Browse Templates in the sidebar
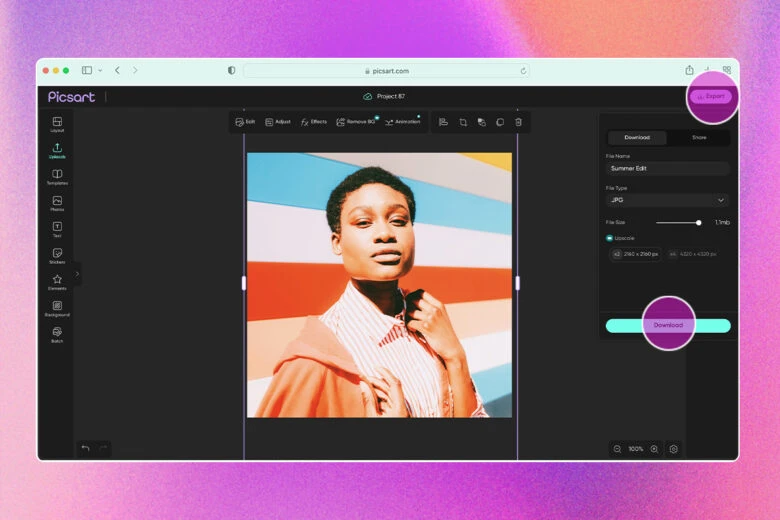 [57, 177]
